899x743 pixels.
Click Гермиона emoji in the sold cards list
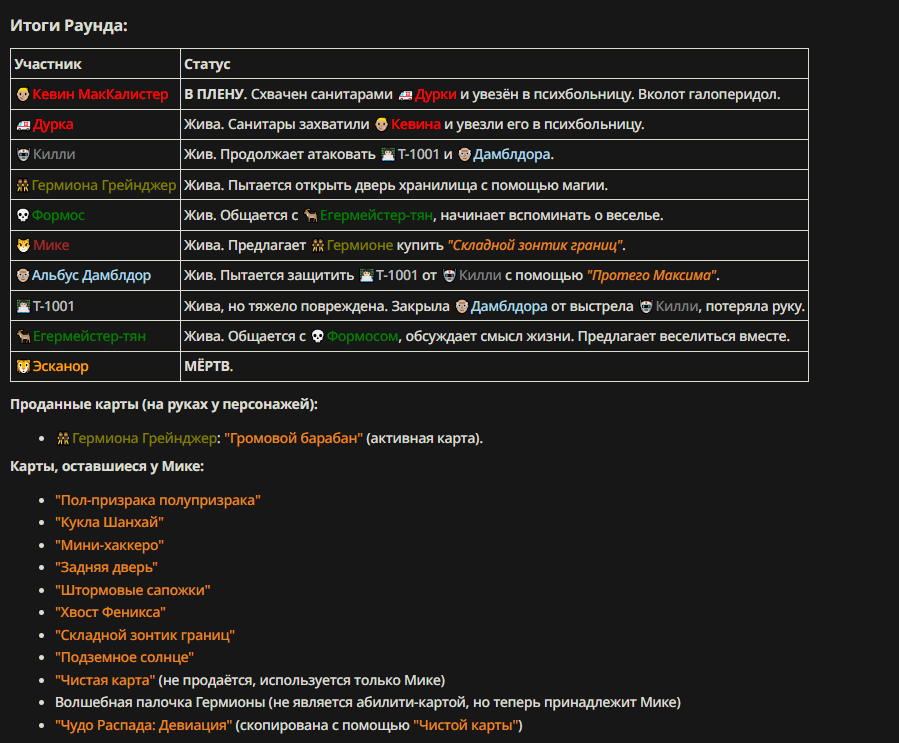tap(63, 439)
